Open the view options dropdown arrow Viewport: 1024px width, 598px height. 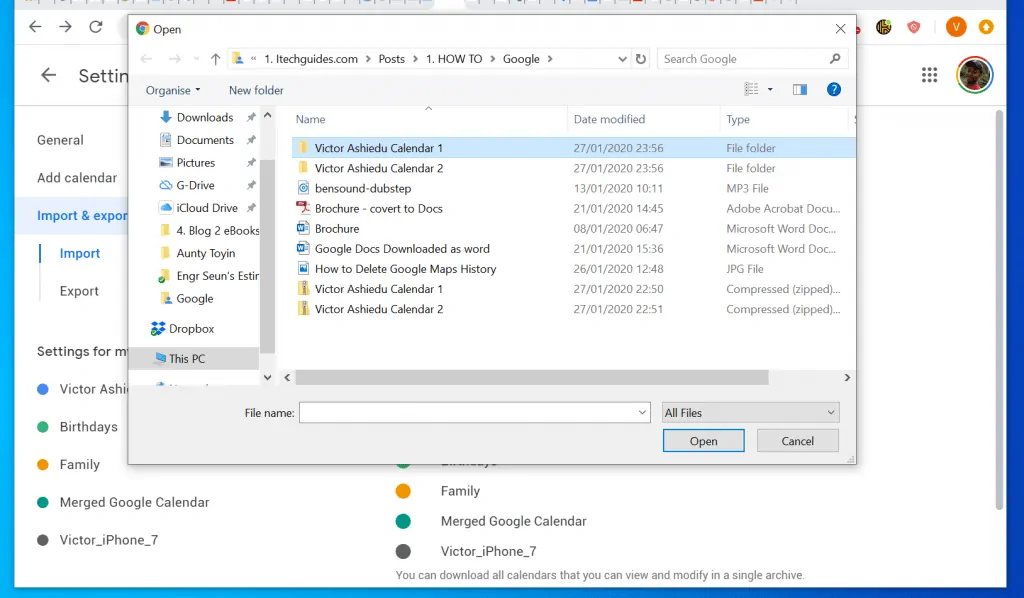tap(770, 89)
